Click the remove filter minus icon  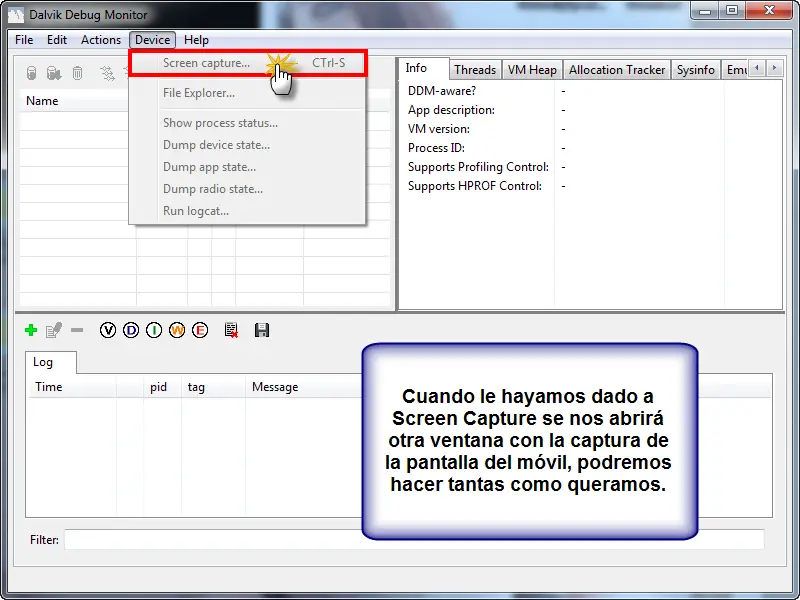coord(77,330)
